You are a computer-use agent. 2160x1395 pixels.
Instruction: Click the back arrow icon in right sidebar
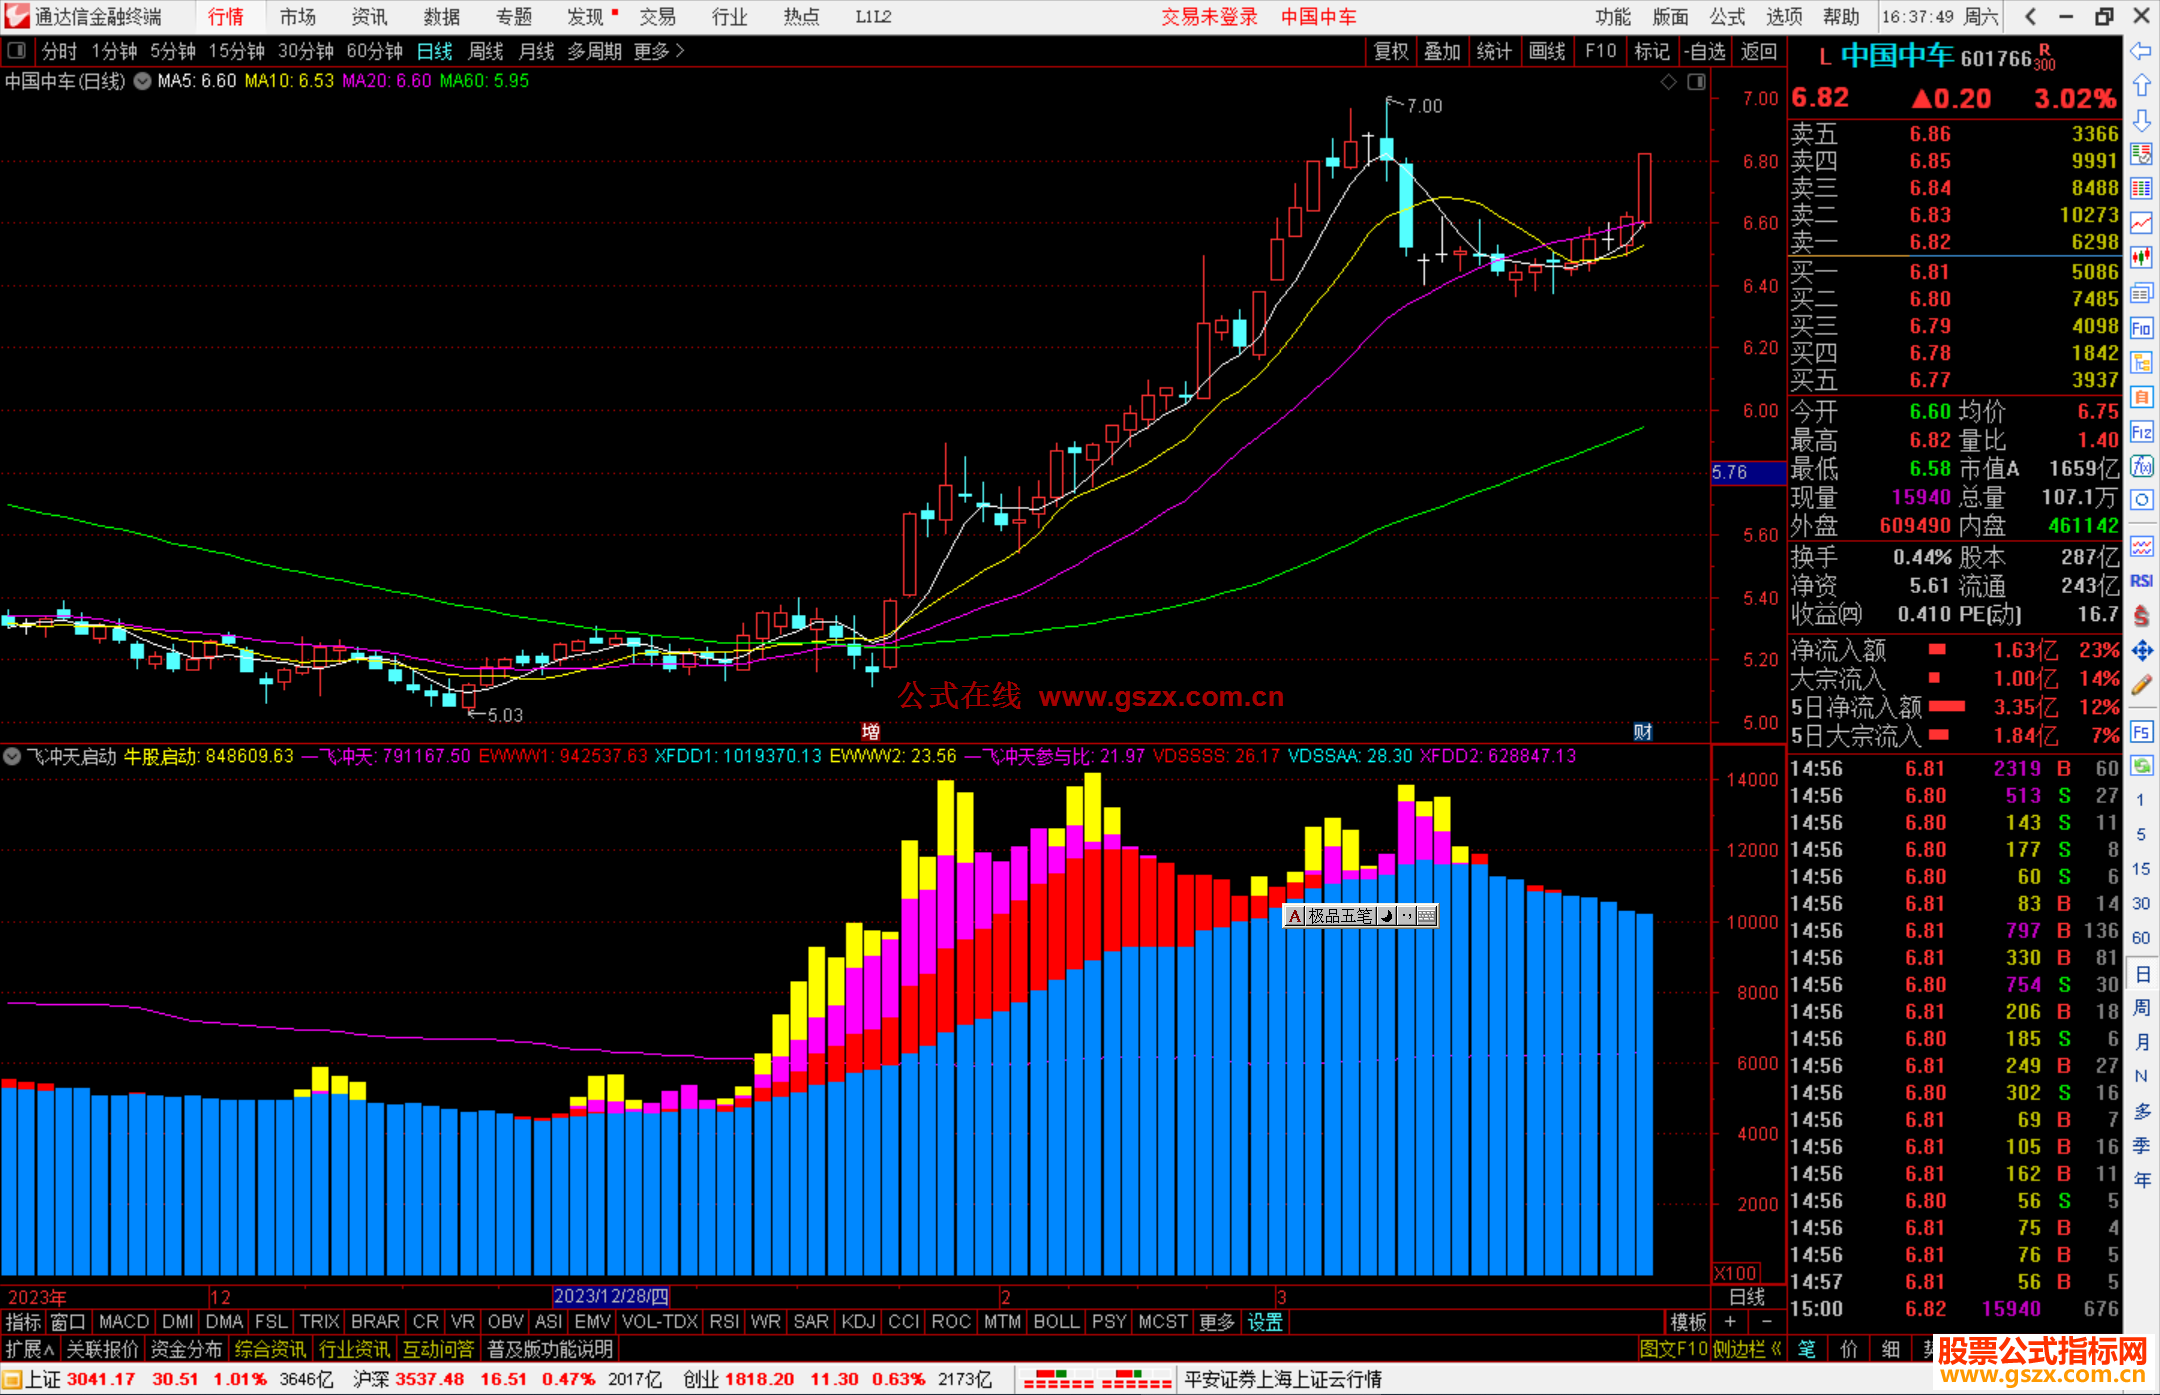pyautogui.click(x=2141, y=51)
